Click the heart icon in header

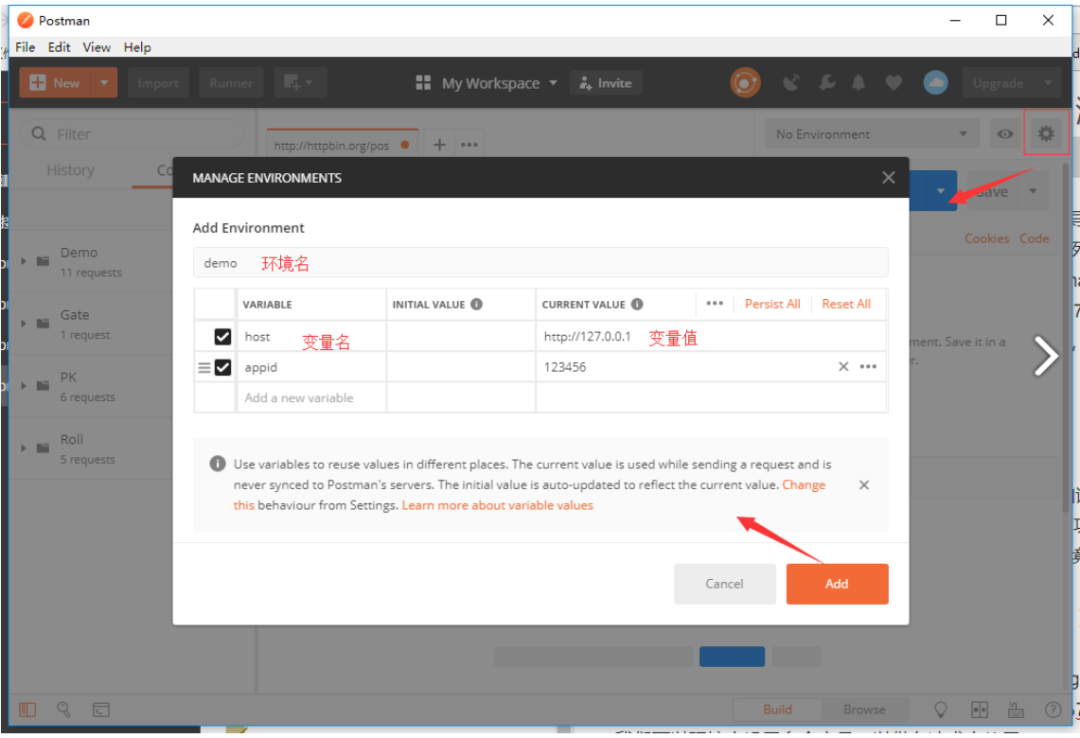(893, 83)
